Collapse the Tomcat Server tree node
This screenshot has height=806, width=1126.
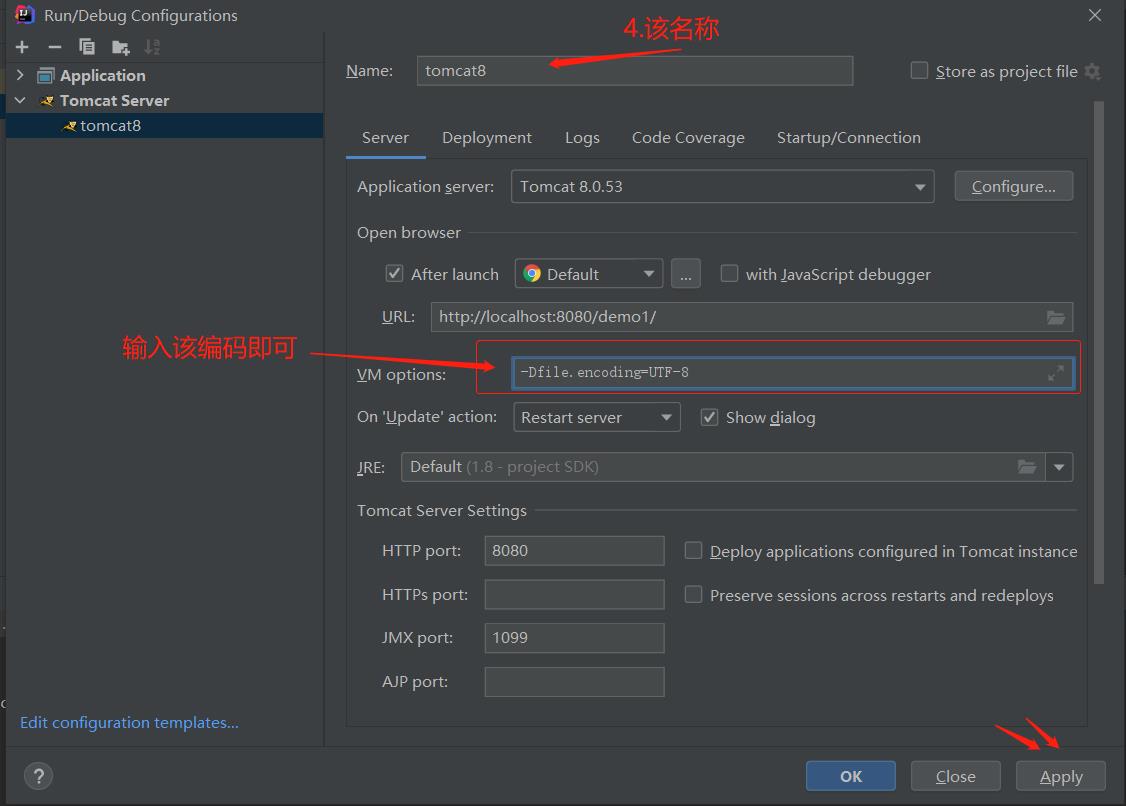(20, 100)
